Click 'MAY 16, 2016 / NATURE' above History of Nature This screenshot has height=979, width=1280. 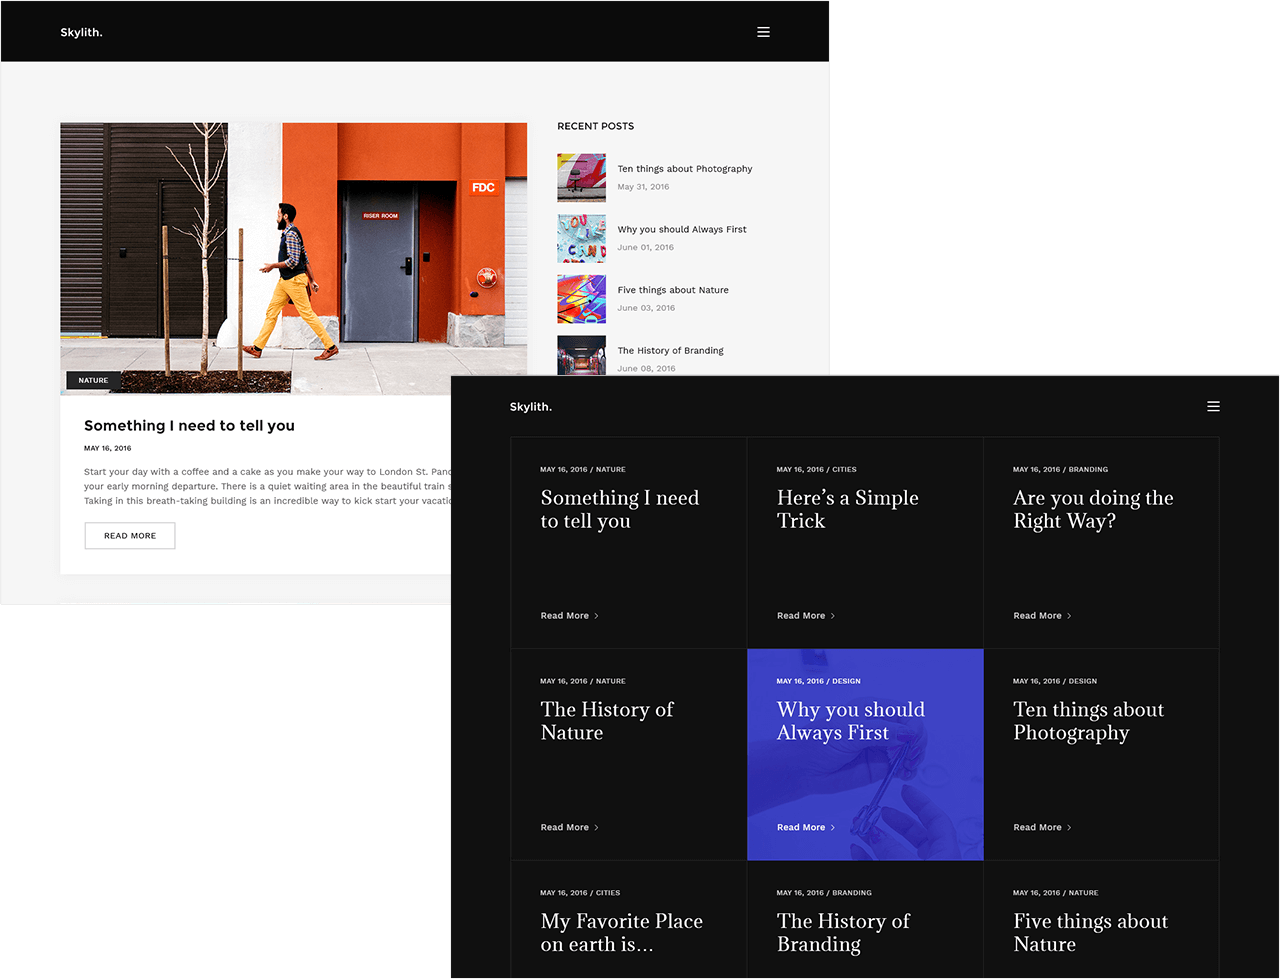point(582,681)
